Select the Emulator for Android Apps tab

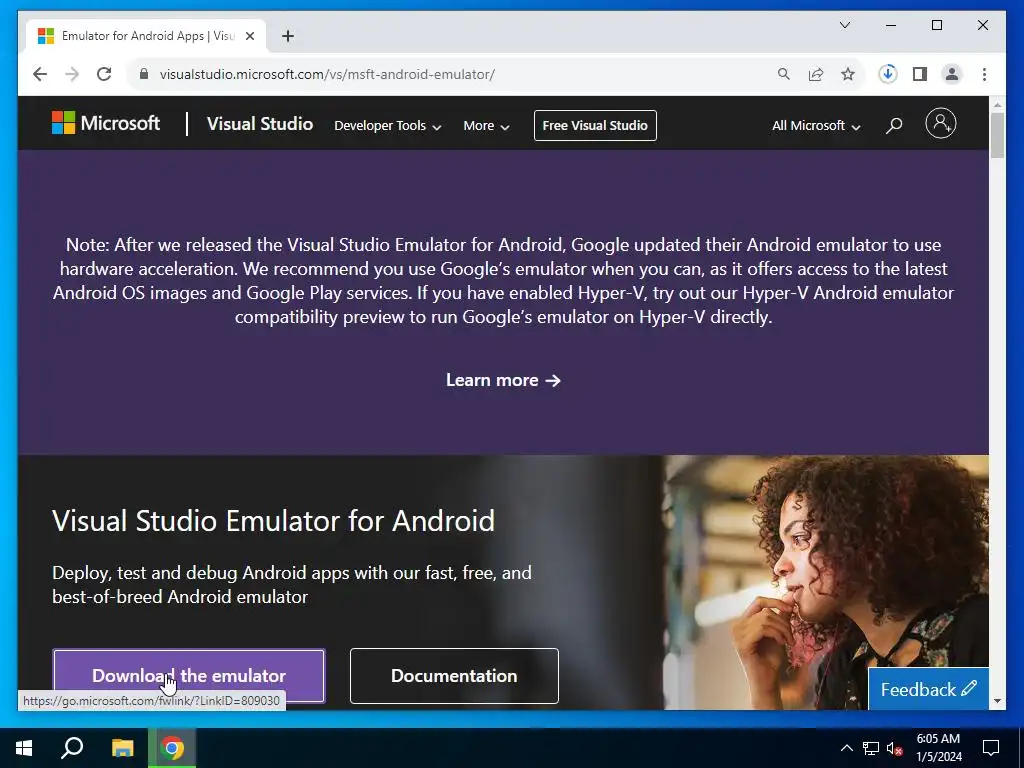point(146,36)
